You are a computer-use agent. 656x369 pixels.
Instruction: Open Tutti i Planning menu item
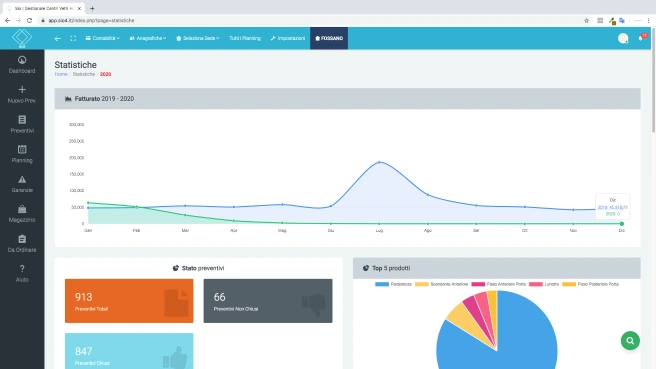coord(245,38)
